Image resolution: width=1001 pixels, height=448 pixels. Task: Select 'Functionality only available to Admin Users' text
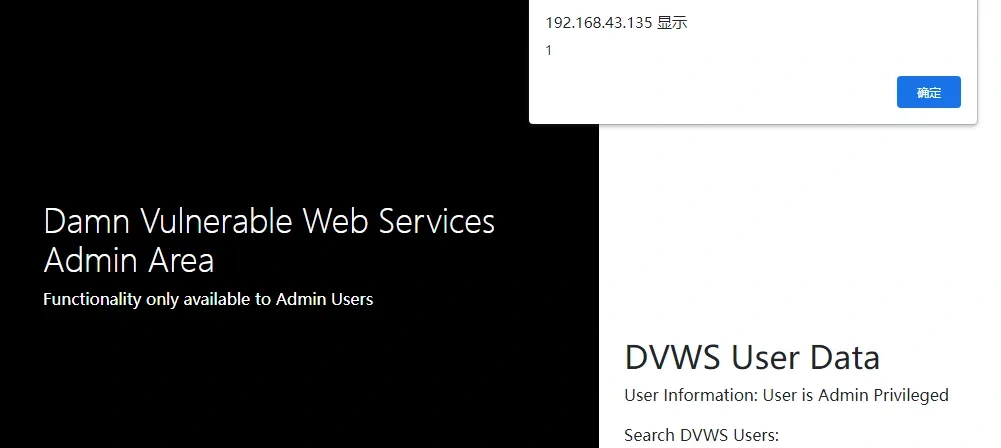coord(208,299)
